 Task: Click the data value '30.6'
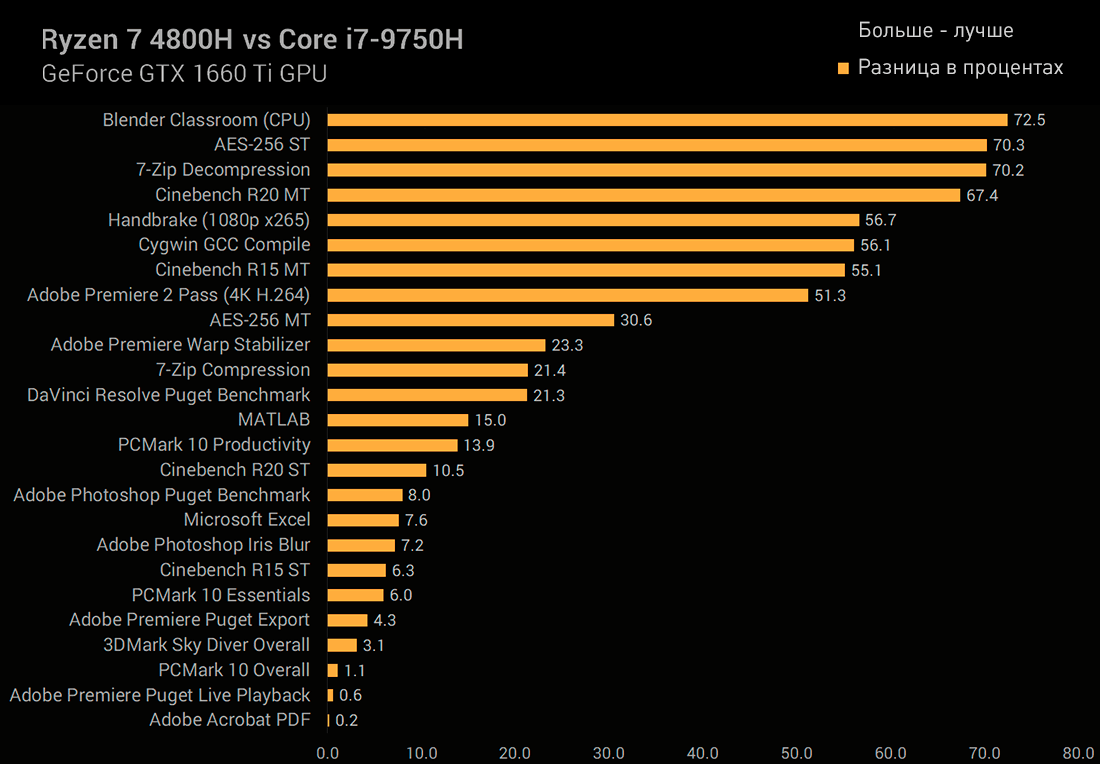coord(636,320)
